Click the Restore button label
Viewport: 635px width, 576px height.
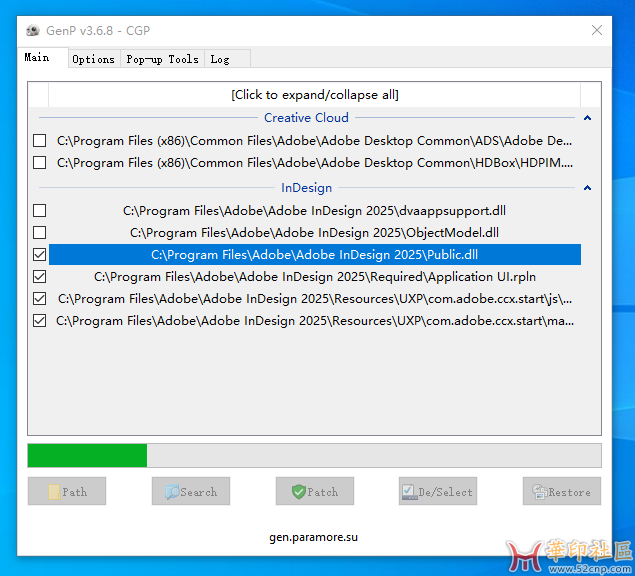(x=569, y=492)
